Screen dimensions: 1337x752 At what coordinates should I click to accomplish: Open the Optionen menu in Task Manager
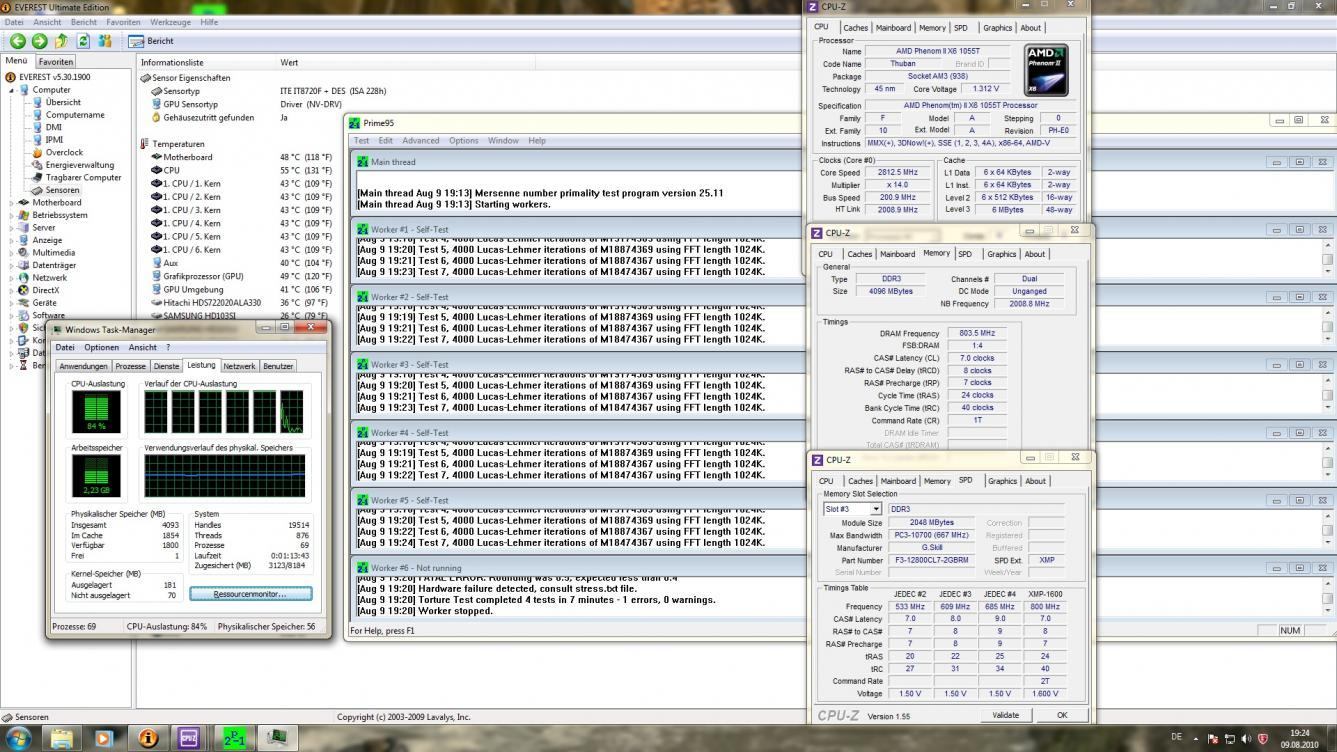[x=101, y=347]
